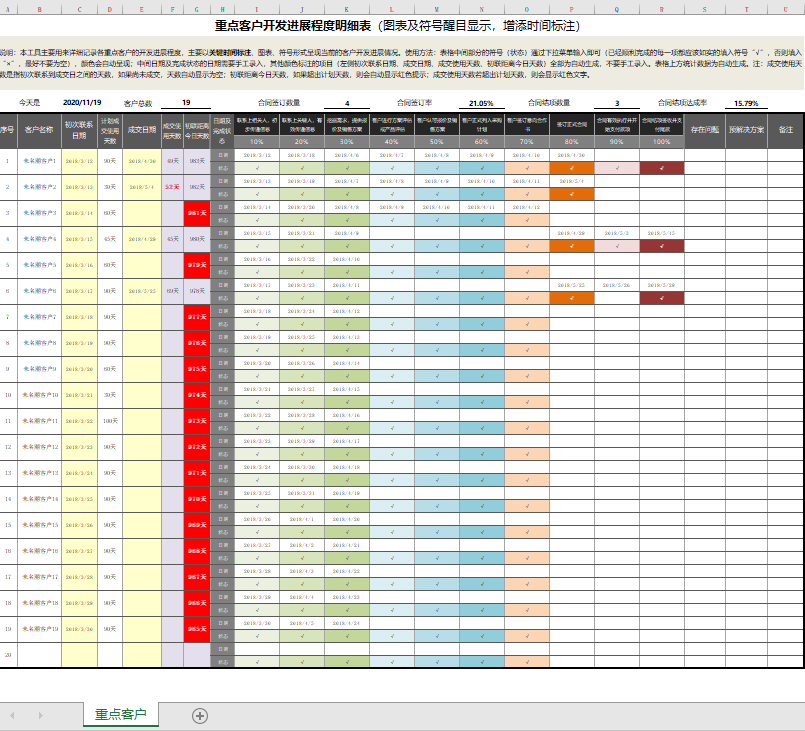
Task: Open row 1 pink 90% status cell
Action: pos(617,168)
